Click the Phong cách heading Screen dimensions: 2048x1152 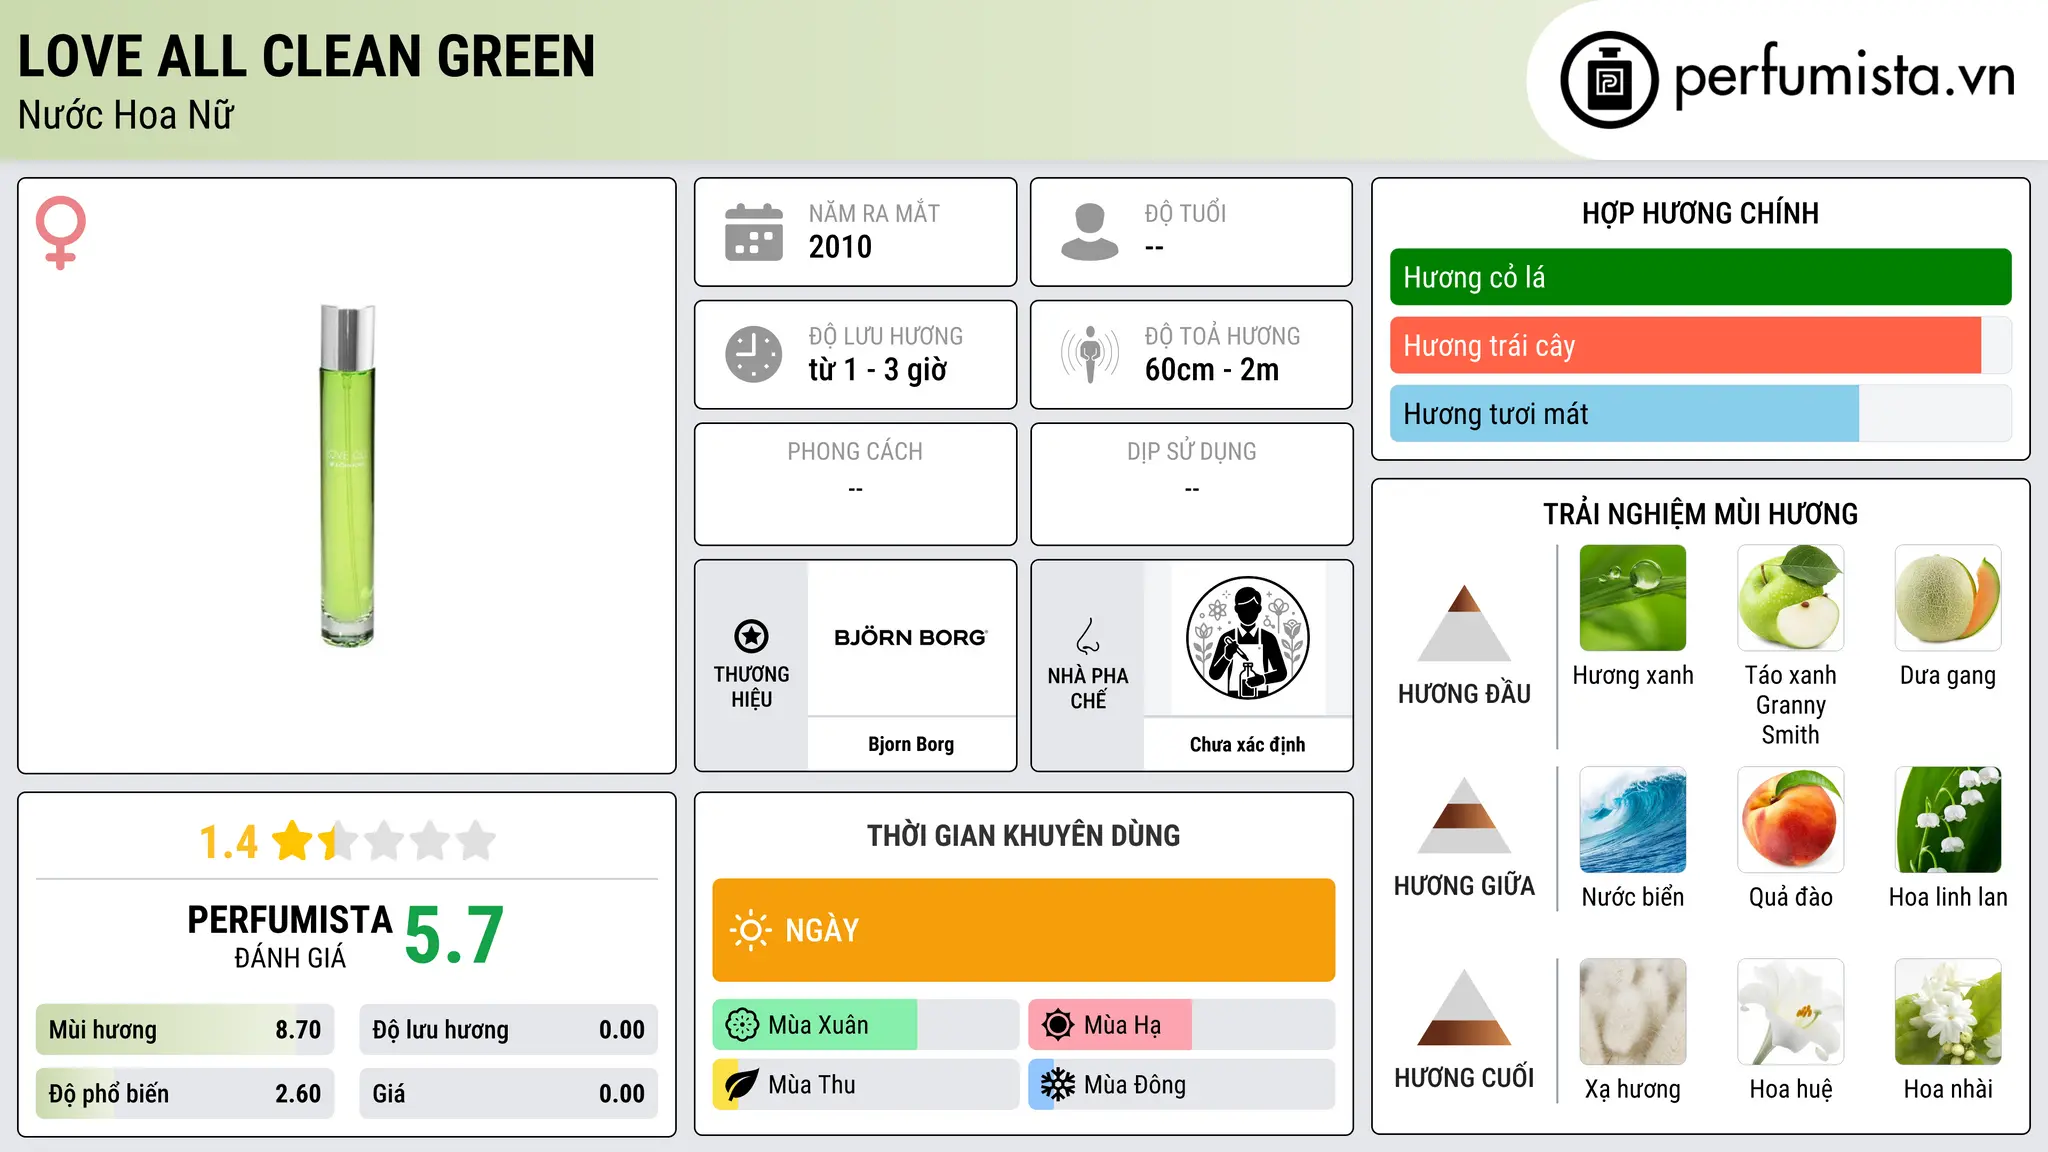pos(855,451)
